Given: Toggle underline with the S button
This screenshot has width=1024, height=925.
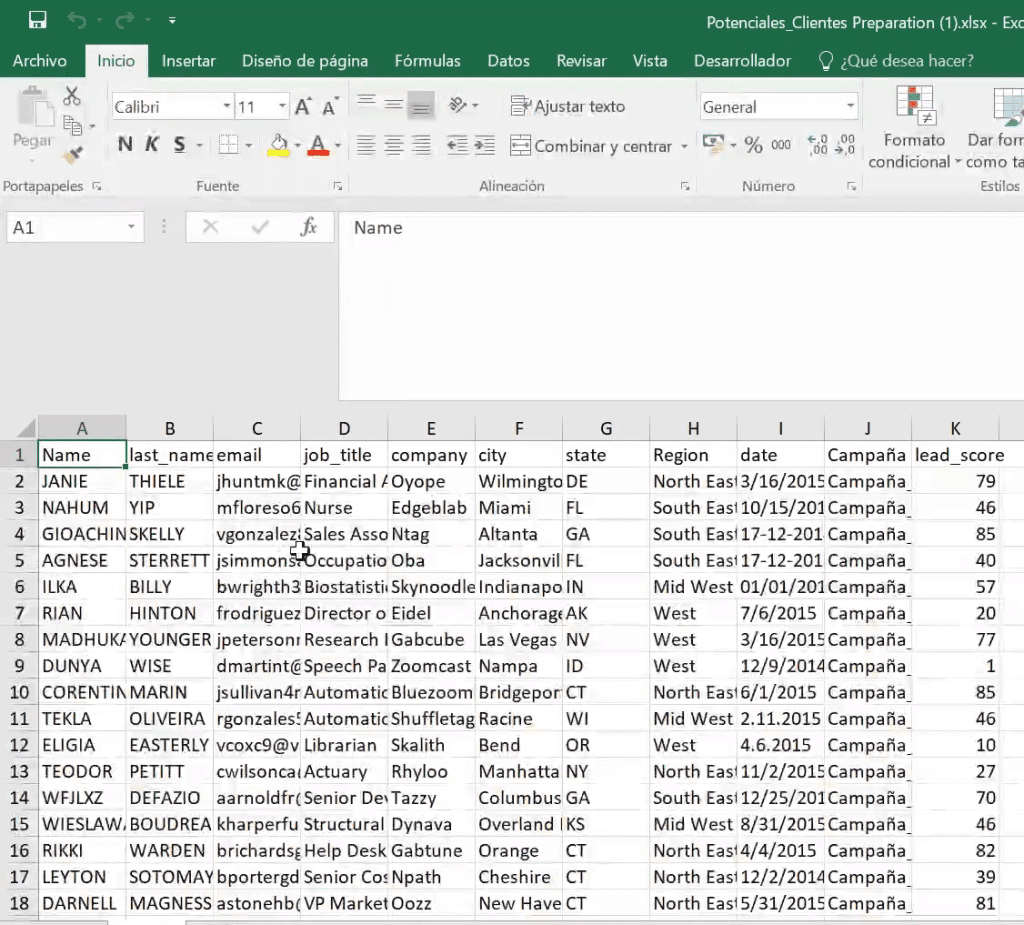Looking at the screenshot, I should point(180,144).
